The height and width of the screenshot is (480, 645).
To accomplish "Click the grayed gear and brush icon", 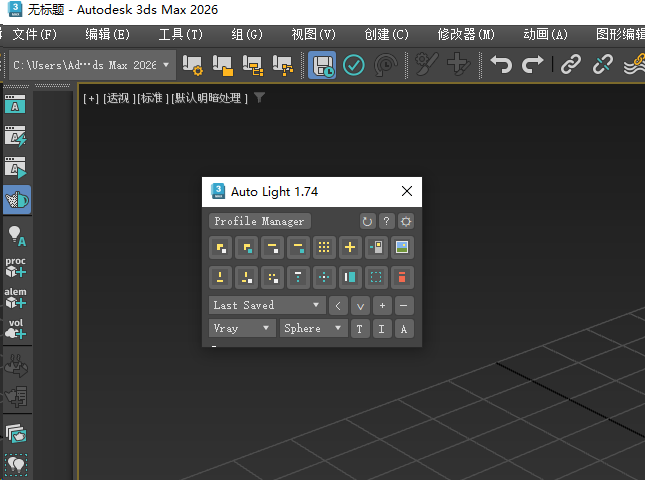I will (427, 65).
